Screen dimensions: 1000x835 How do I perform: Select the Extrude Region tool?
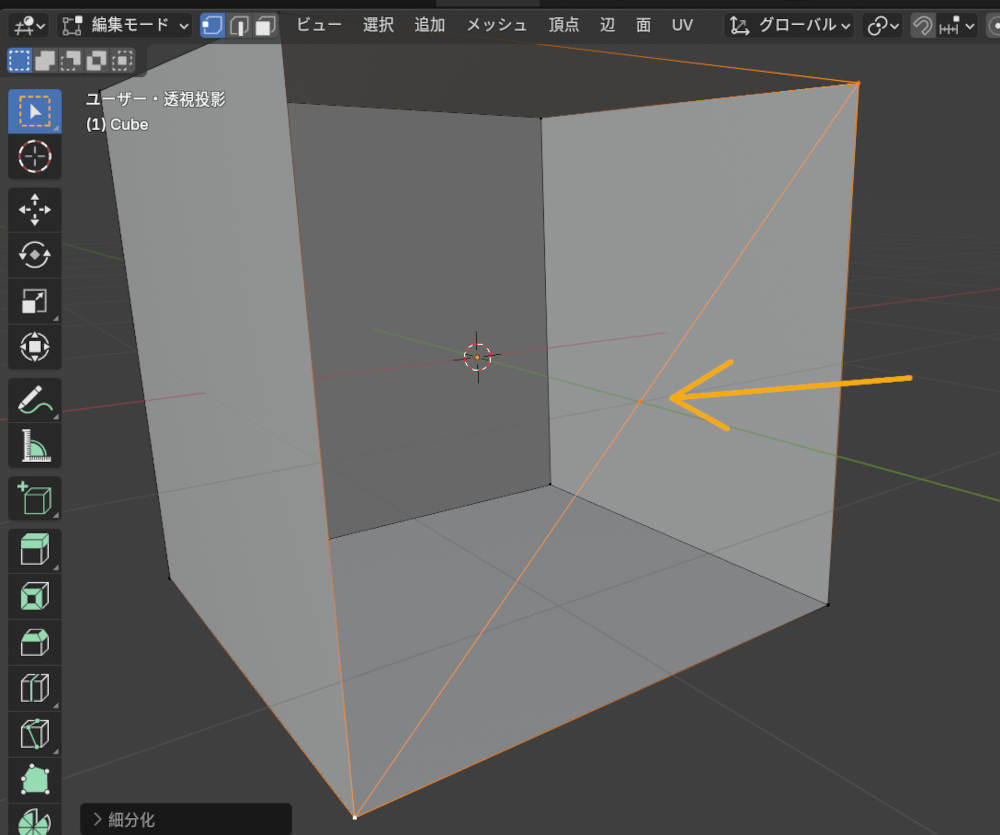(35, 548)
